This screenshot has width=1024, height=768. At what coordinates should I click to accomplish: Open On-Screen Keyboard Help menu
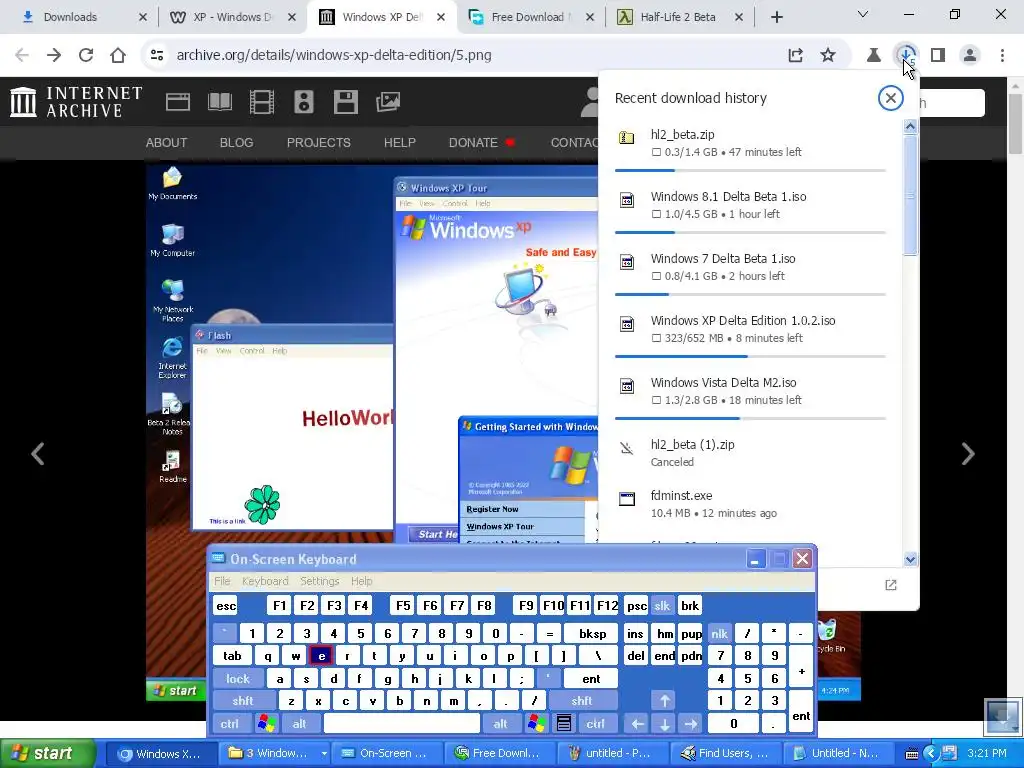(x=361, y=581)
